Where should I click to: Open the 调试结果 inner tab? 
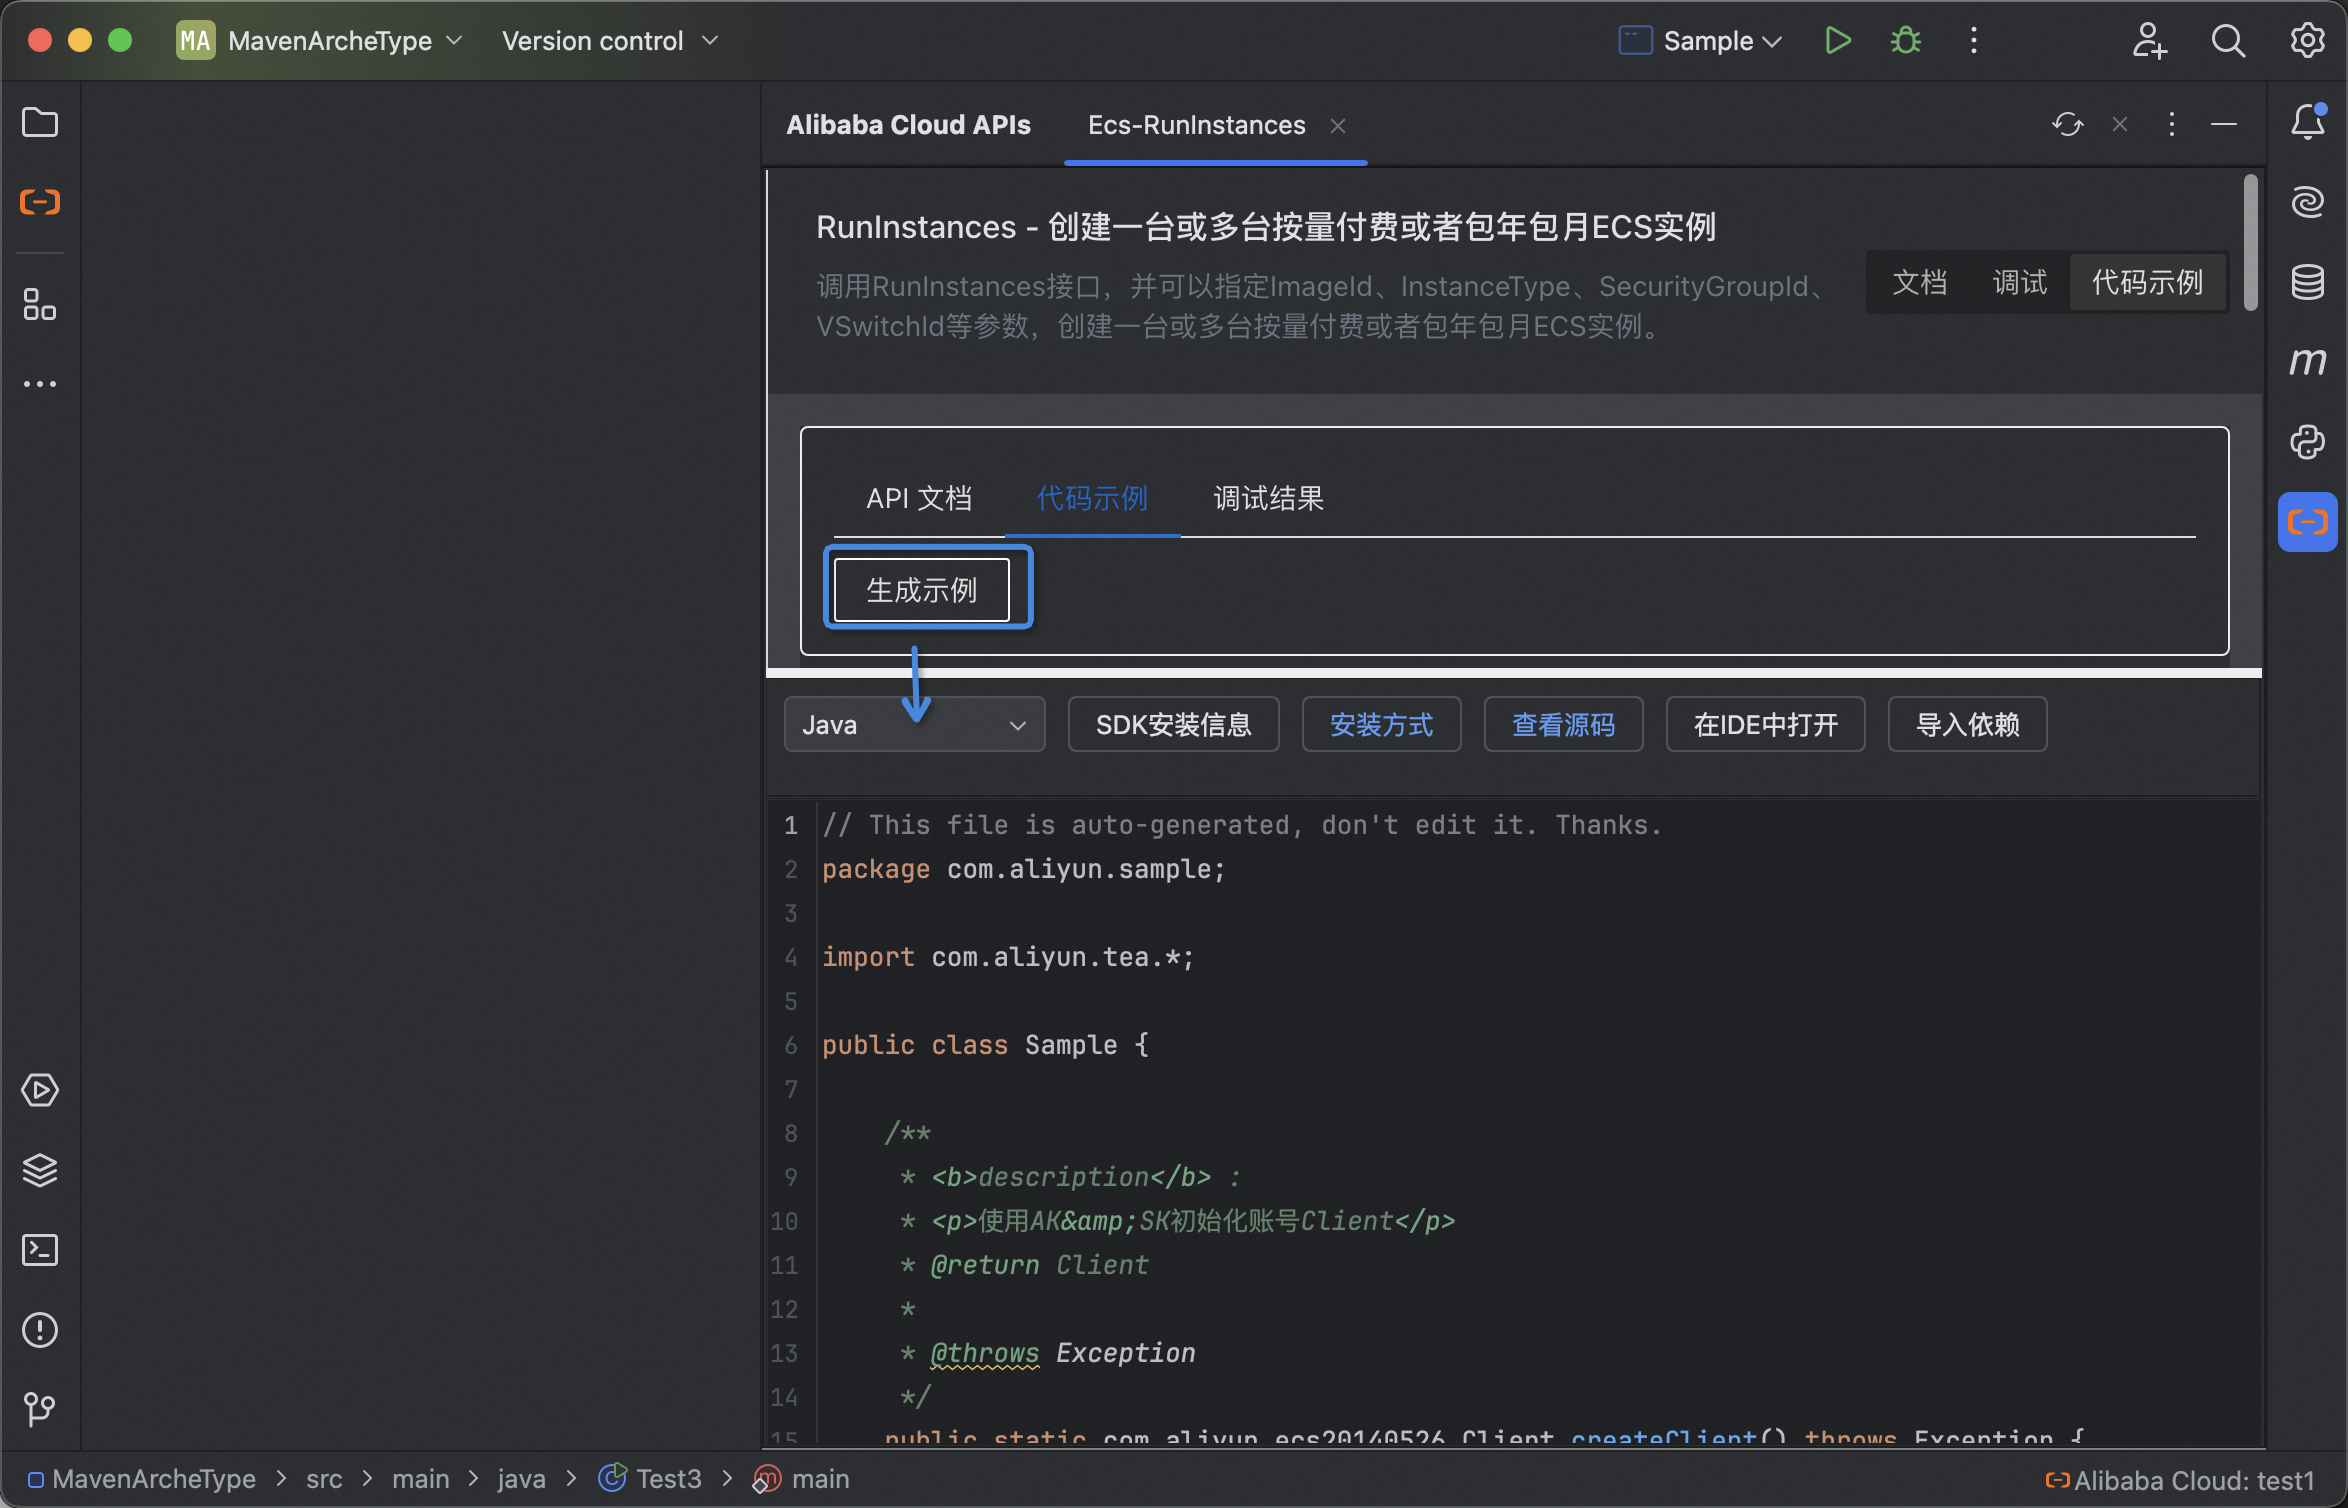(1269, 499)
